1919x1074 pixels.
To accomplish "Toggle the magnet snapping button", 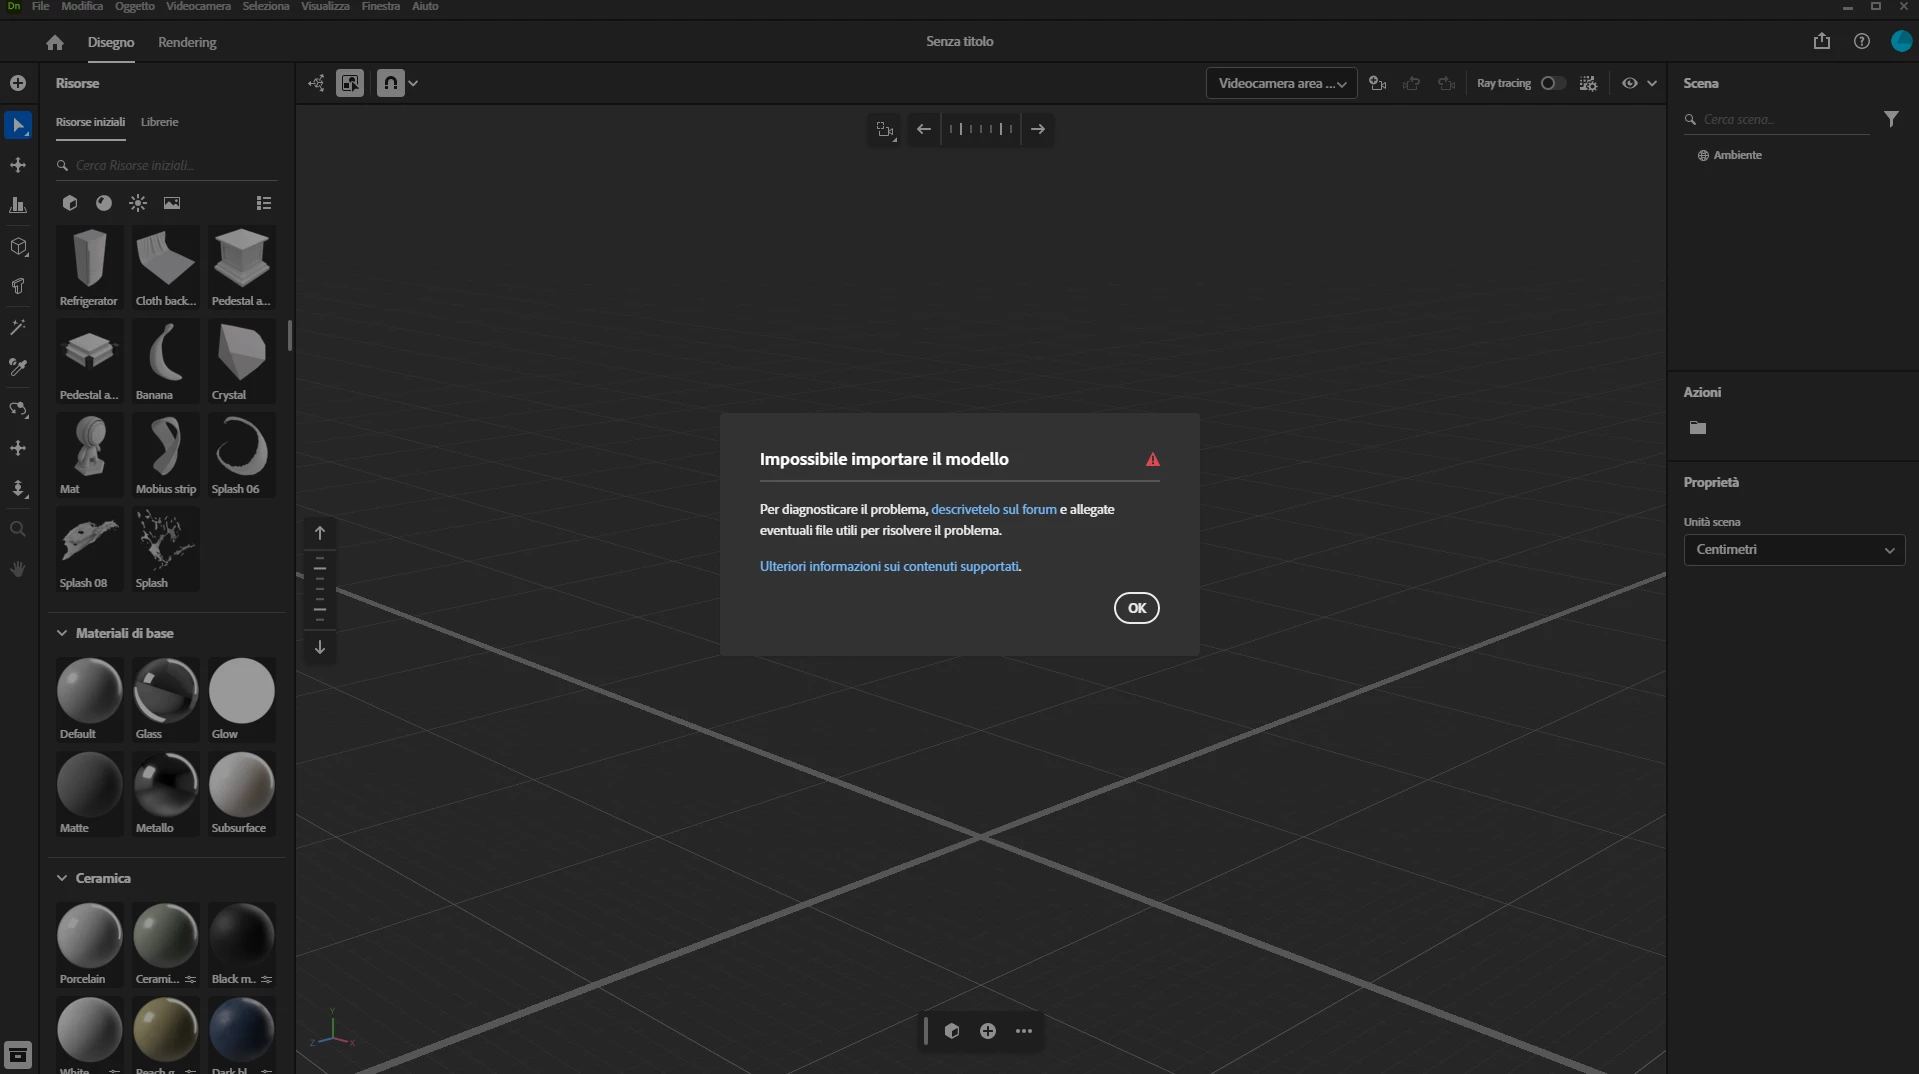I will [x=391, y=83].
